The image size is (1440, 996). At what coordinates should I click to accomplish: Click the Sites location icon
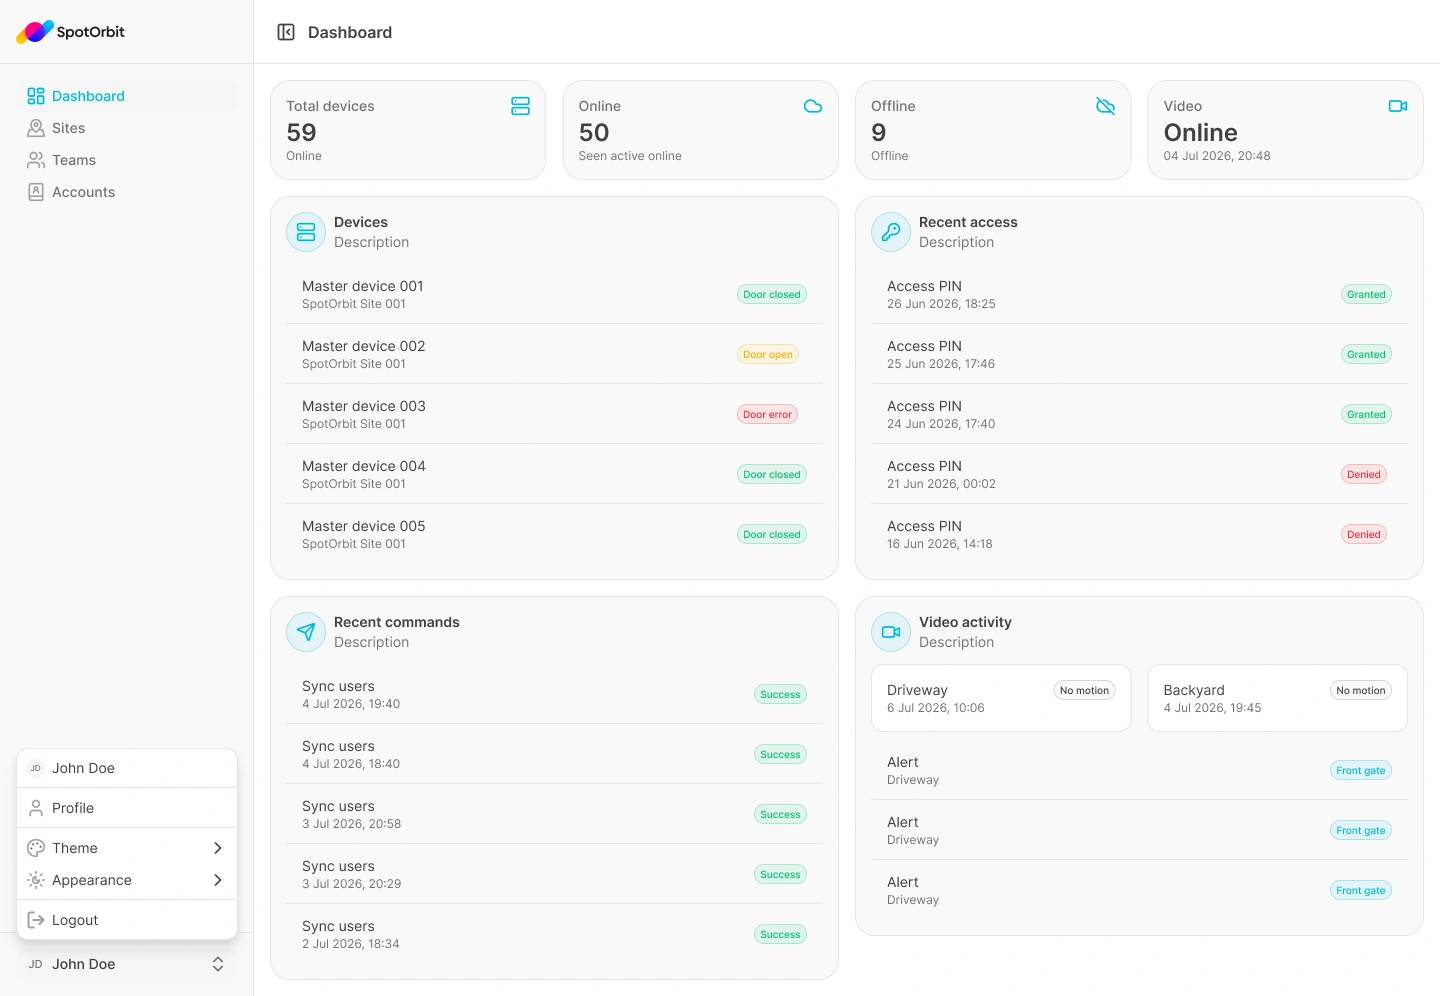pyautogui.click(x=36, y=128)
